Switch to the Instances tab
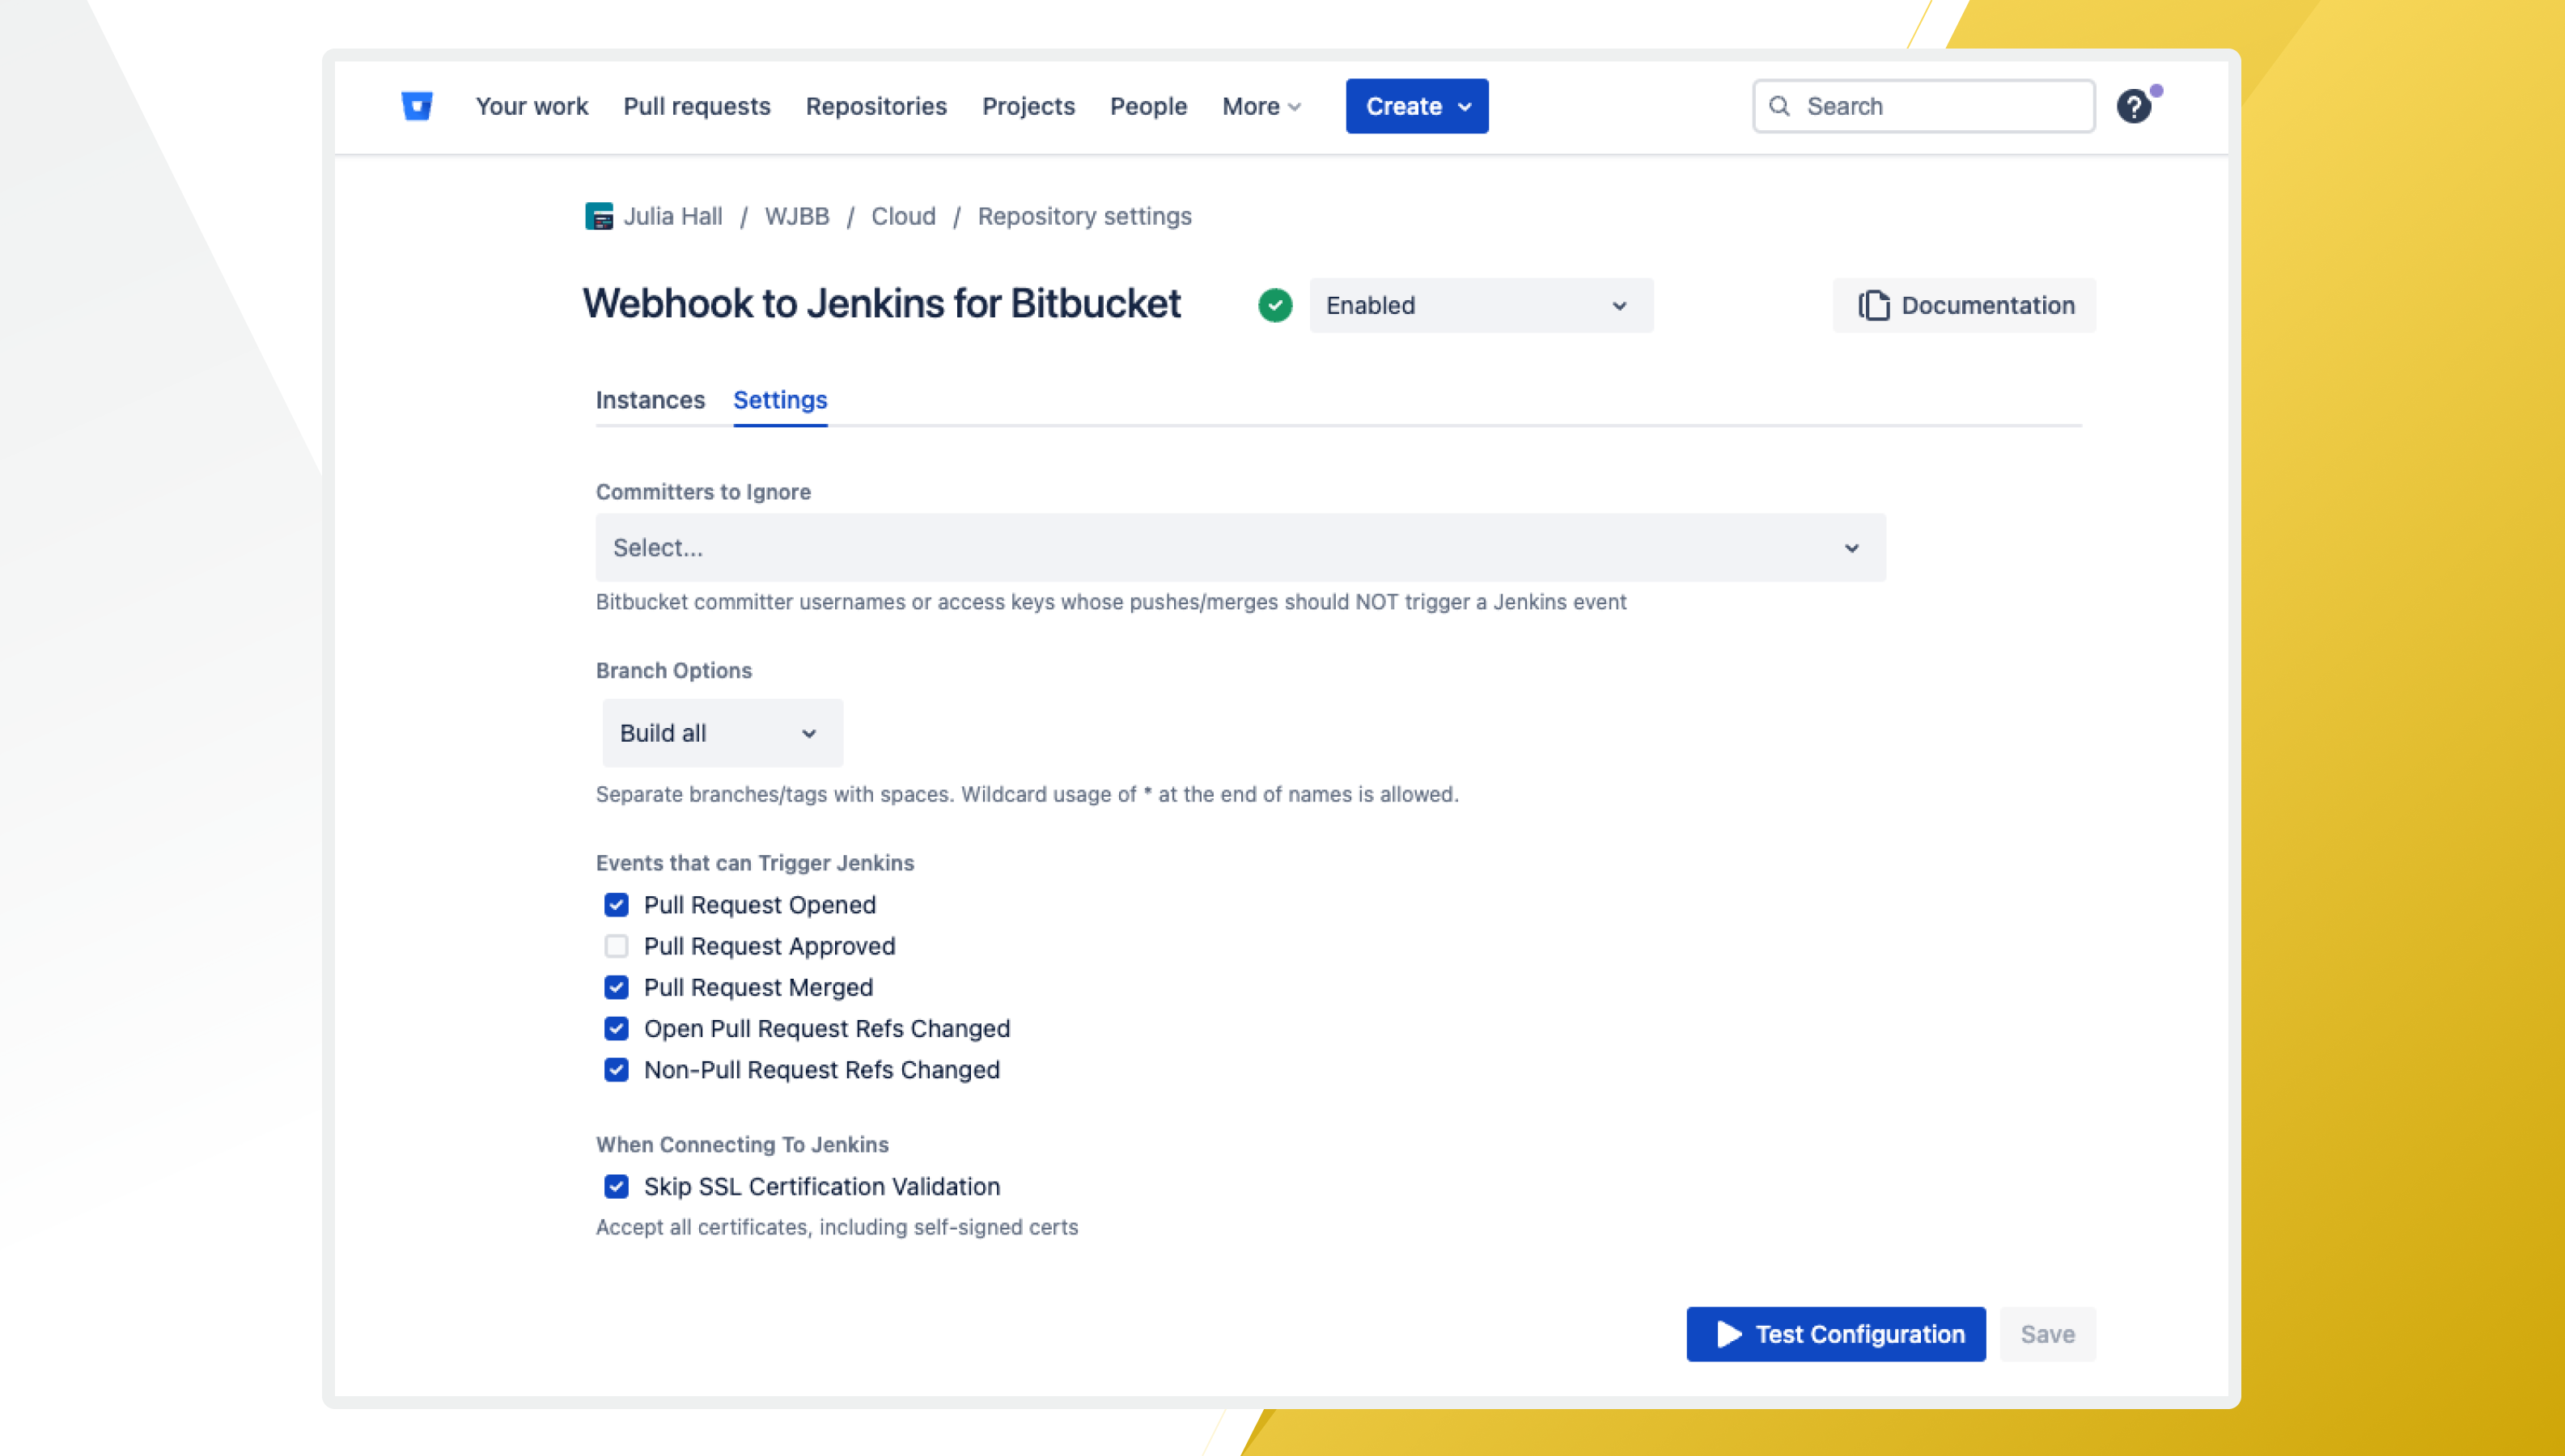This screenshot has height=1456, width=2565. (x=651, y=400)
